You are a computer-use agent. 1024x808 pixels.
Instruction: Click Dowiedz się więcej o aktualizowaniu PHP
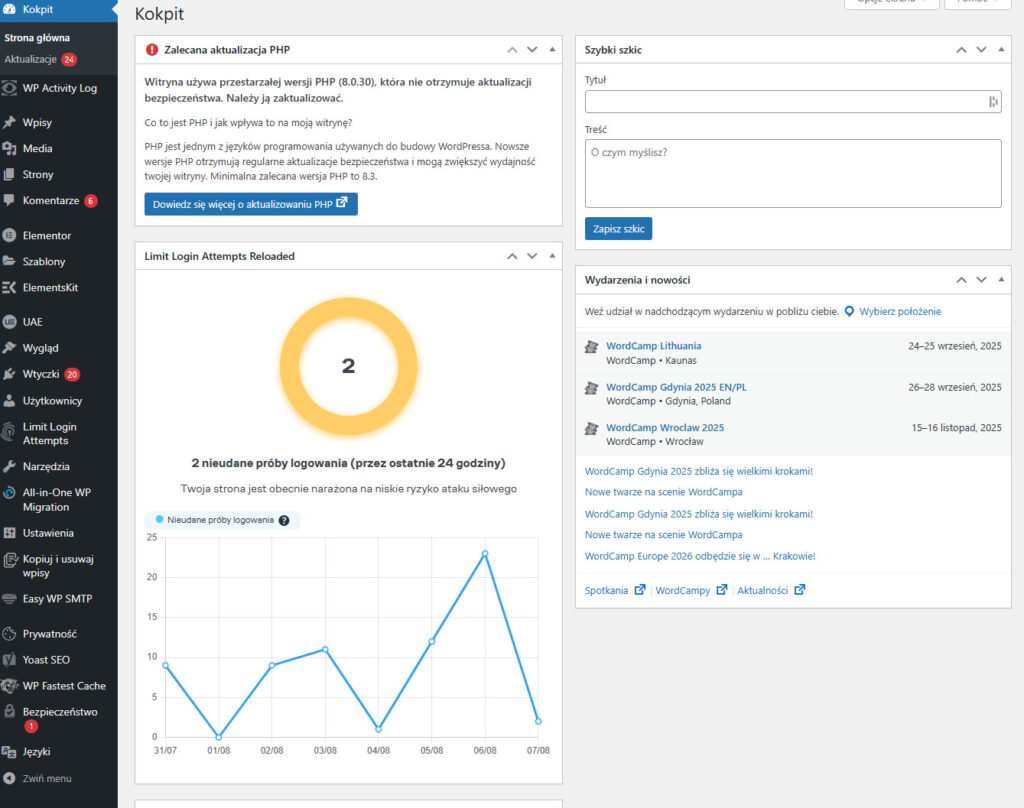tap(251, 204)
